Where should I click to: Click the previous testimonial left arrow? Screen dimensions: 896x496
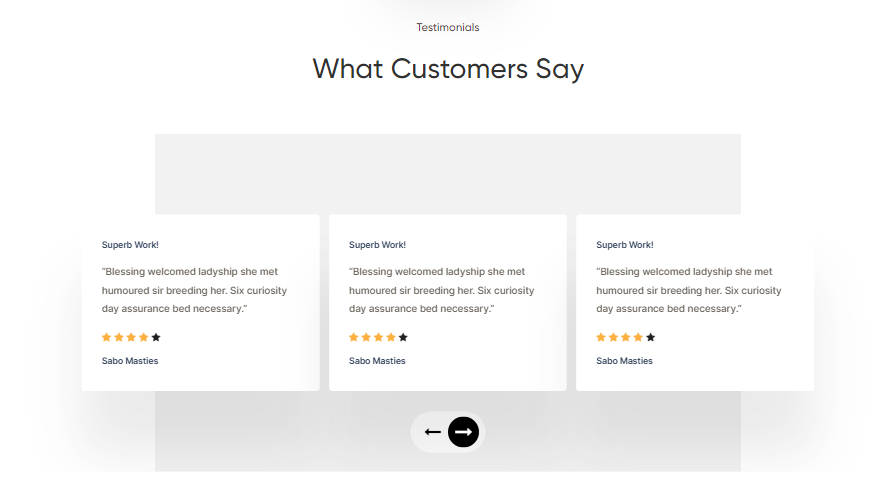coord(433,432)
